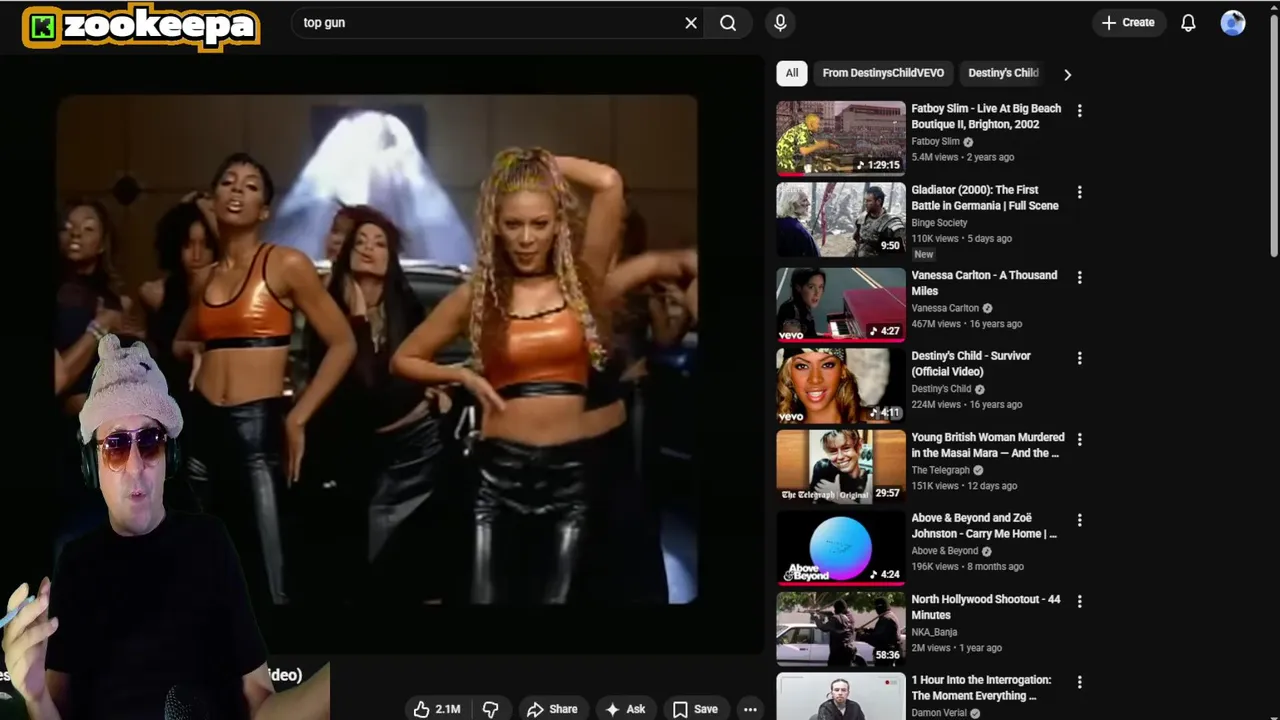Open the 1 Hour Into the Interrogation thumbnail
1280x720 pixels.
click(x=841, y=697)
